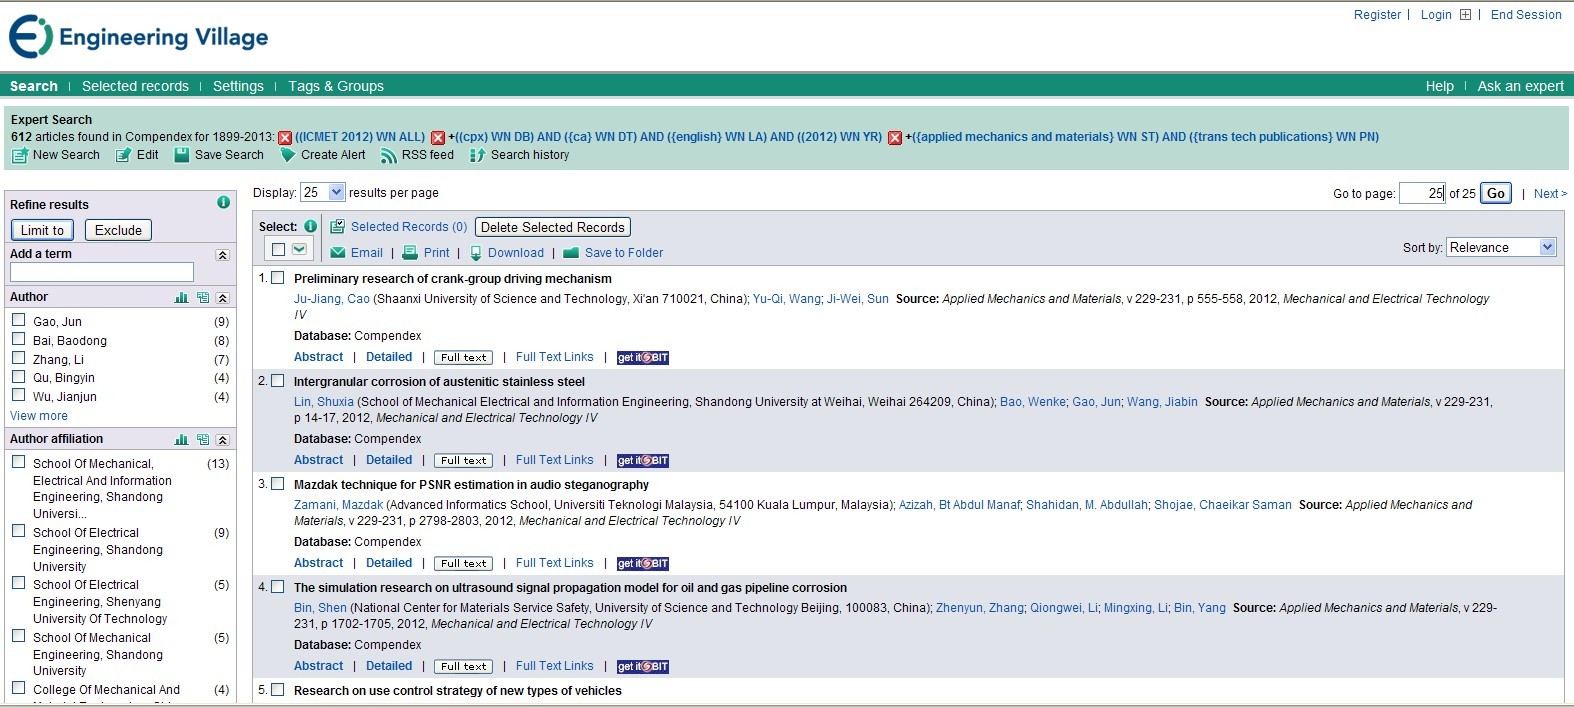Click the New Search icon
The height and width of the screenshot is (708, 1574).
click(x=19, y=156)
